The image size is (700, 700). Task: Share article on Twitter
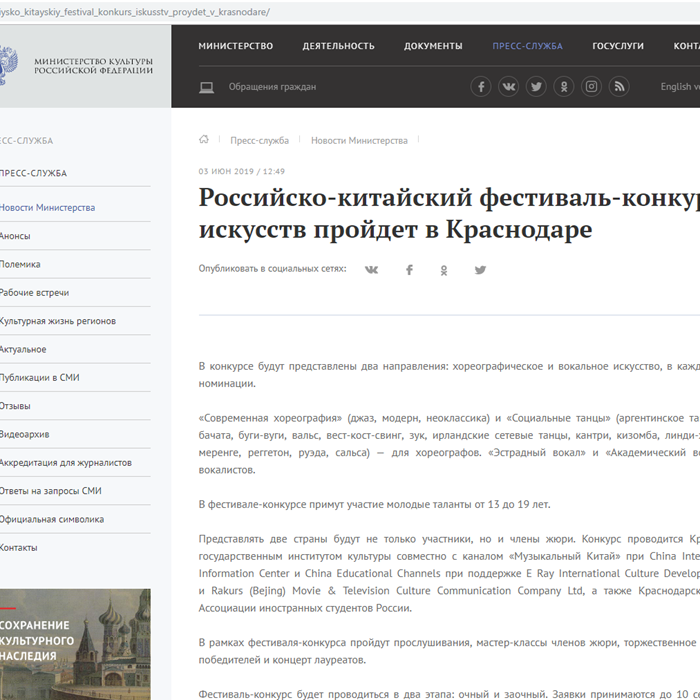[480, 270]
